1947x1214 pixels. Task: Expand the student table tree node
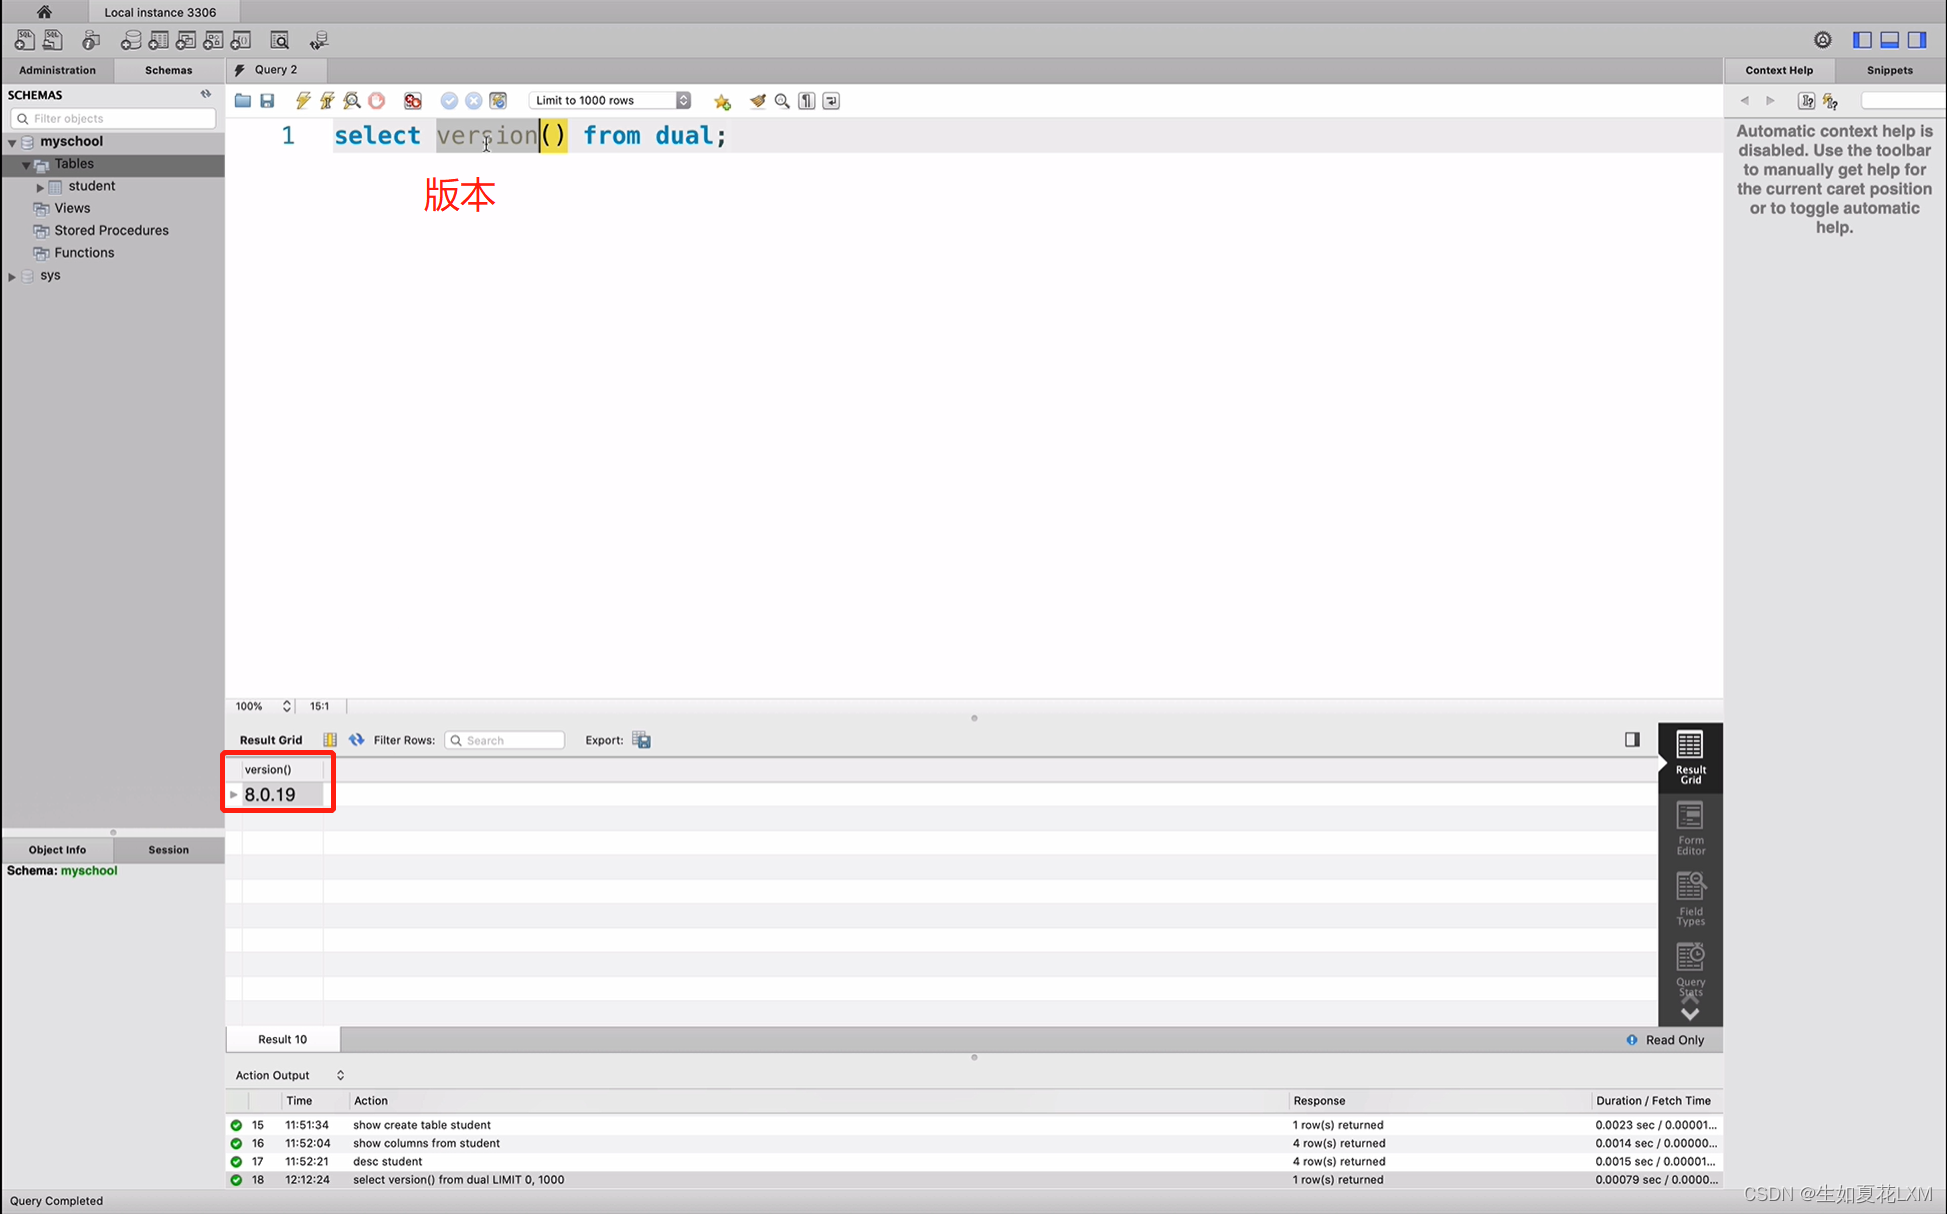click(40, 187)
